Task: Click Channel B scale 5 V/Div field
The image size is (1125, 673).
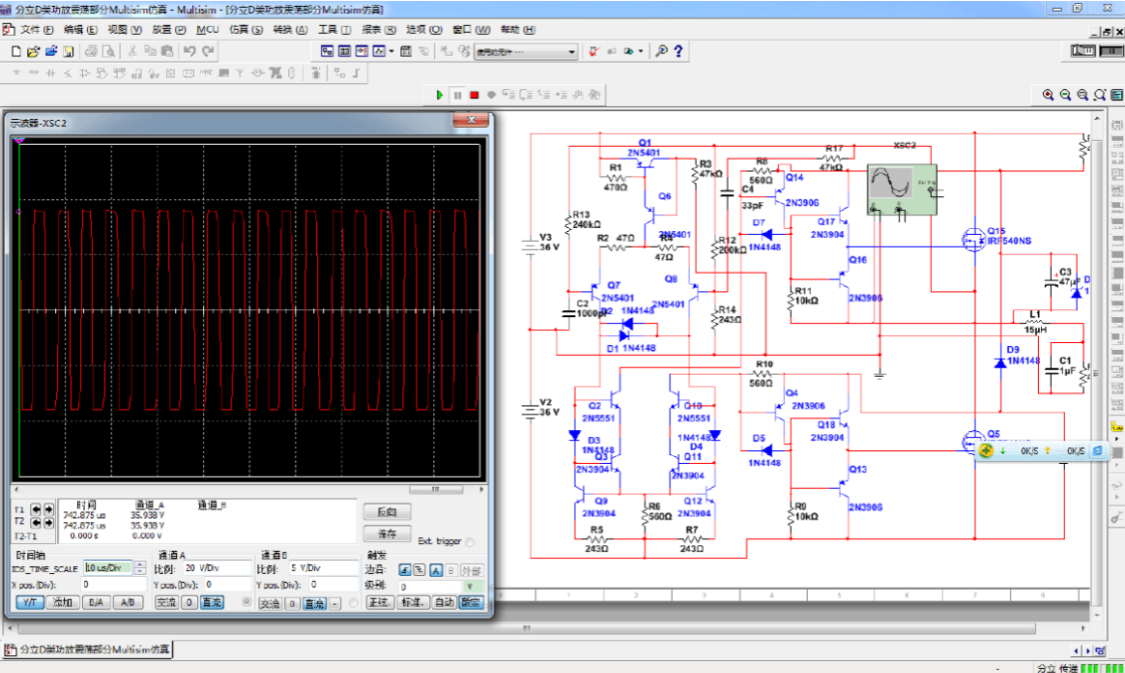Action: point(322,568)
